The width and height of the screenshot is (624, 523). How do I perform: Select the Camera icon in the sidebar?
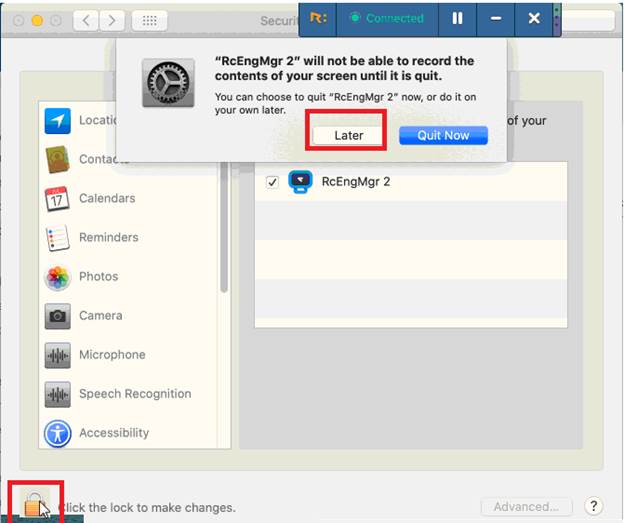(58, 316)
